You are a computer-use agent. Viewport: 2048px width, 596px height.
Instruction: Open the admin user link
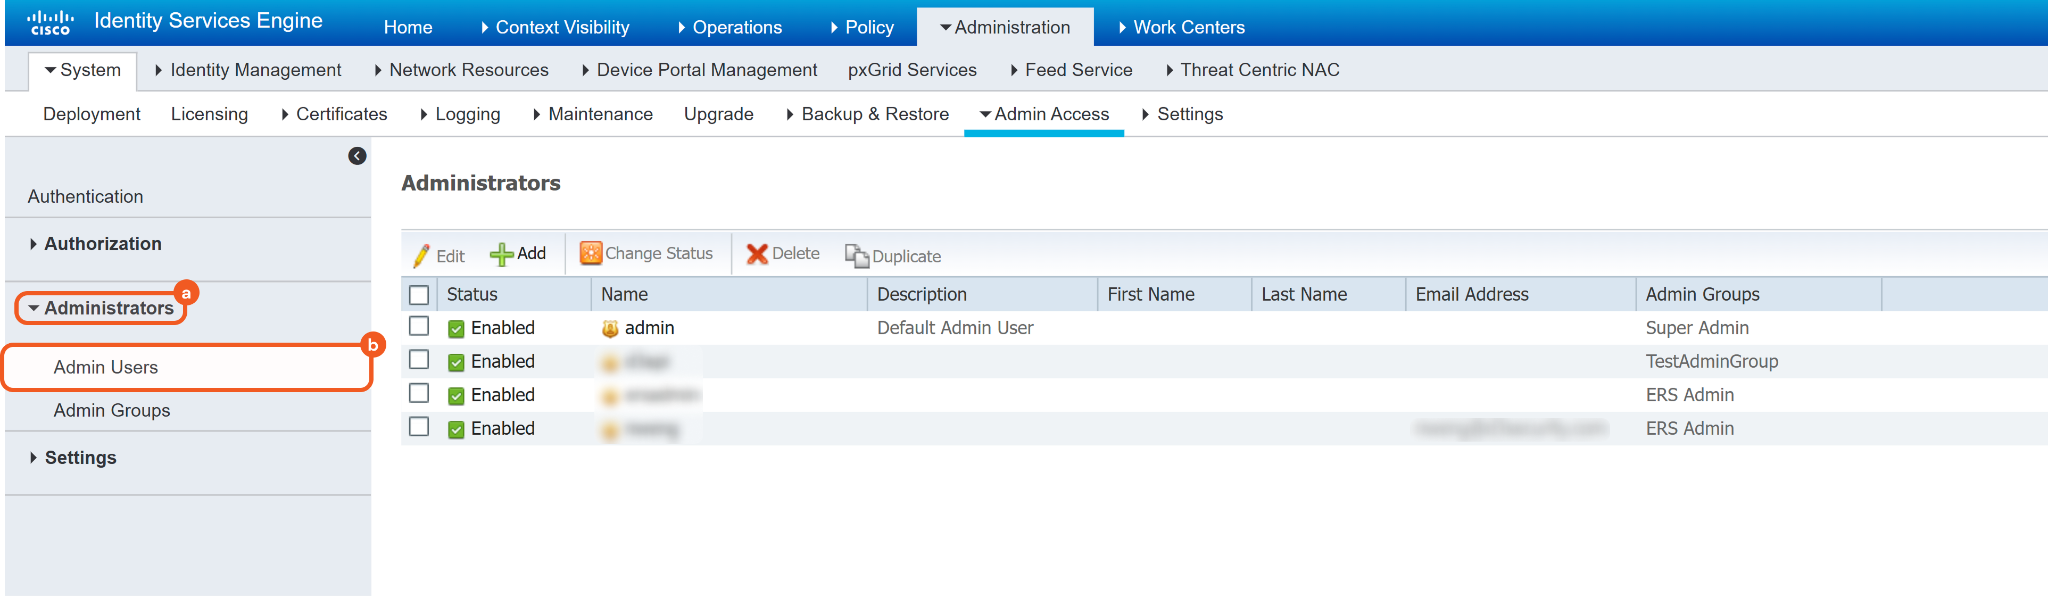click(x=649, y=328)
